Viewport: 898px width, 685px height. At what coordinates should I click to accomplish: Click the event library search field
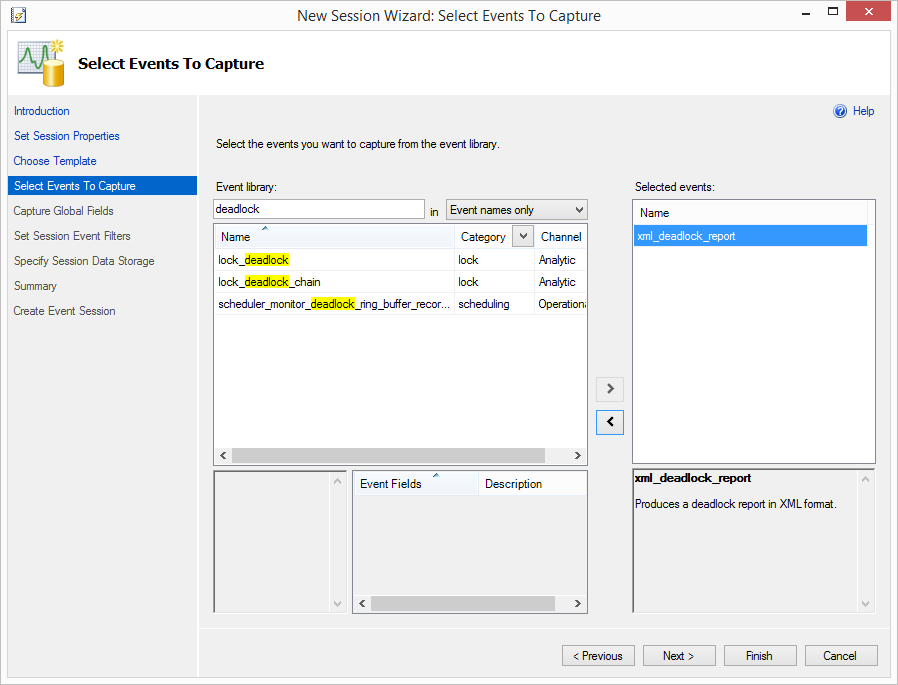click(318, 209)
